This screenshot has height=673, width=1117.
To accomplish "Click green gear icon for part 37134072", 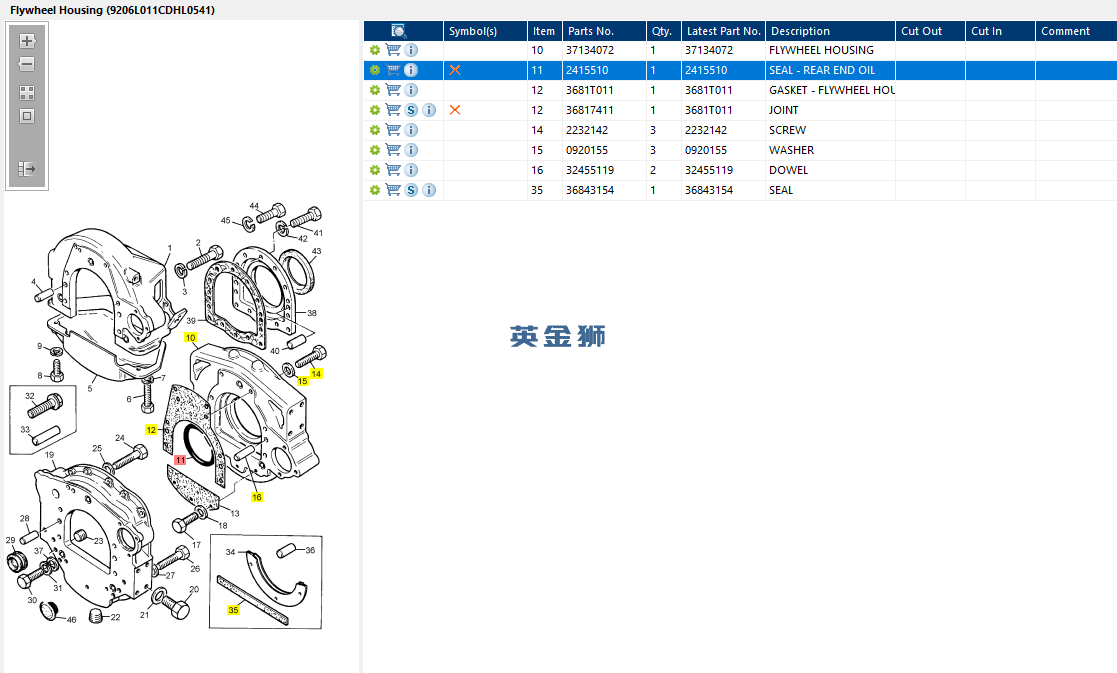I will click(375, 50).
